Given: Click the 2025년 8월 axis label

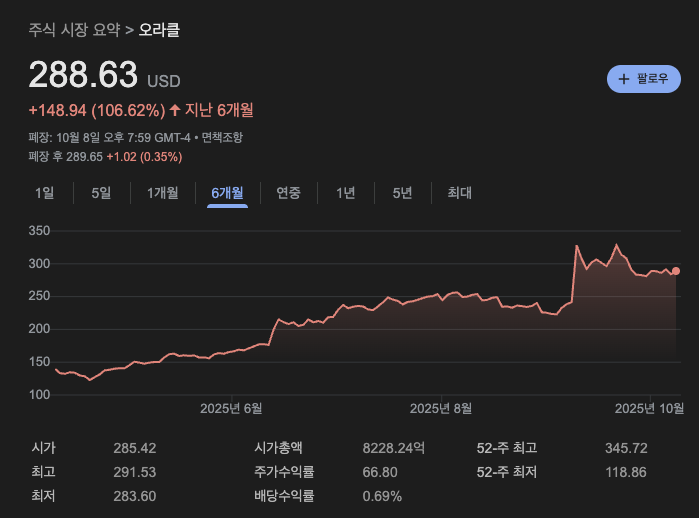Looking at the screenshot, I should click(x=441, y=408).
